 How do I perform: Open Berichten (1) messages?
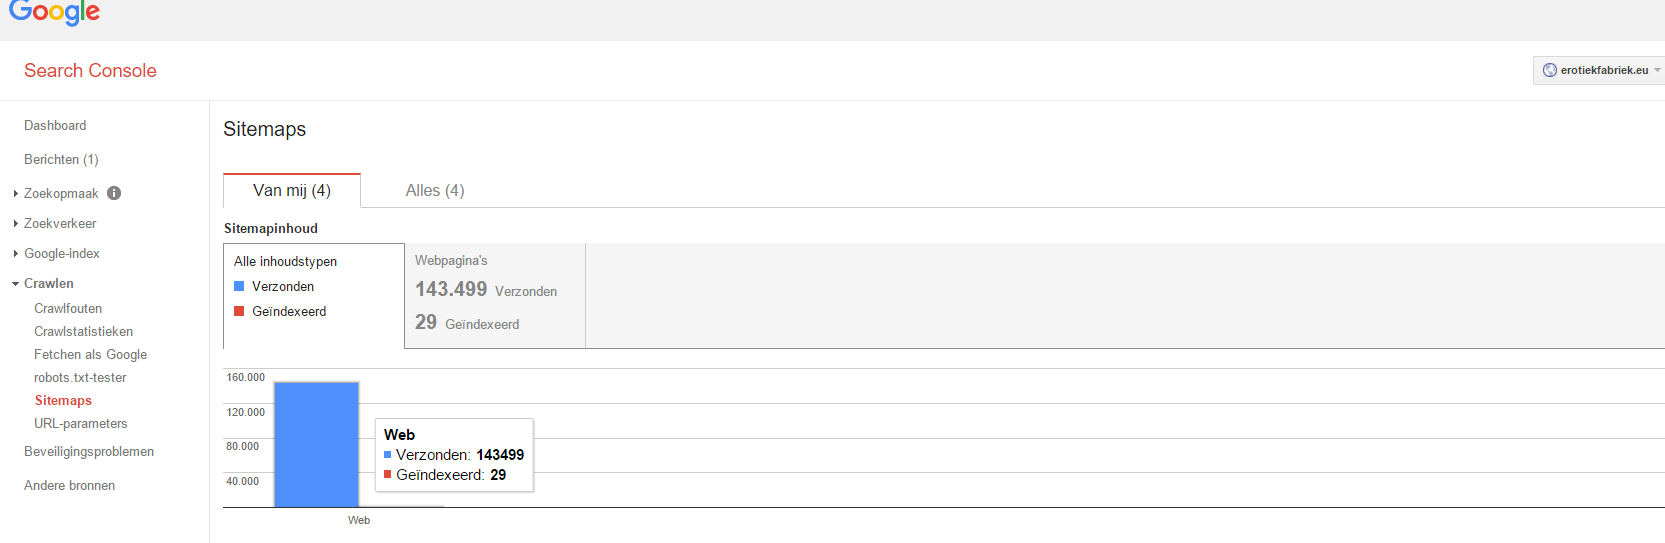(61, 159)
